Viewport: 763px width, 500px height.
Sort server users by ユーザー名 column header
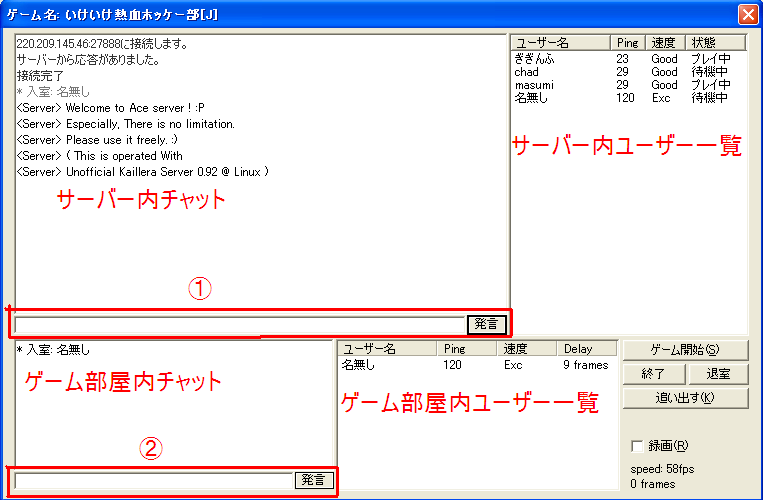[560, 43]
